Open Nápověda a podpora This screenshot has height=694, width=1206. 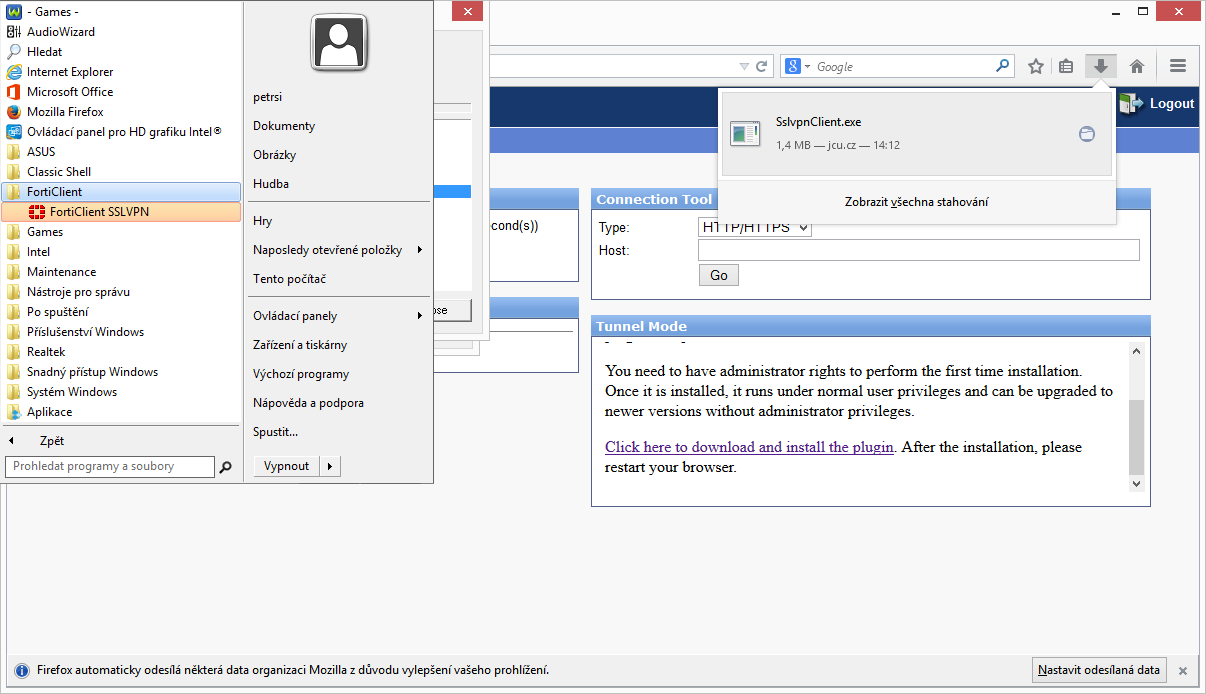(x=308, y=403)
